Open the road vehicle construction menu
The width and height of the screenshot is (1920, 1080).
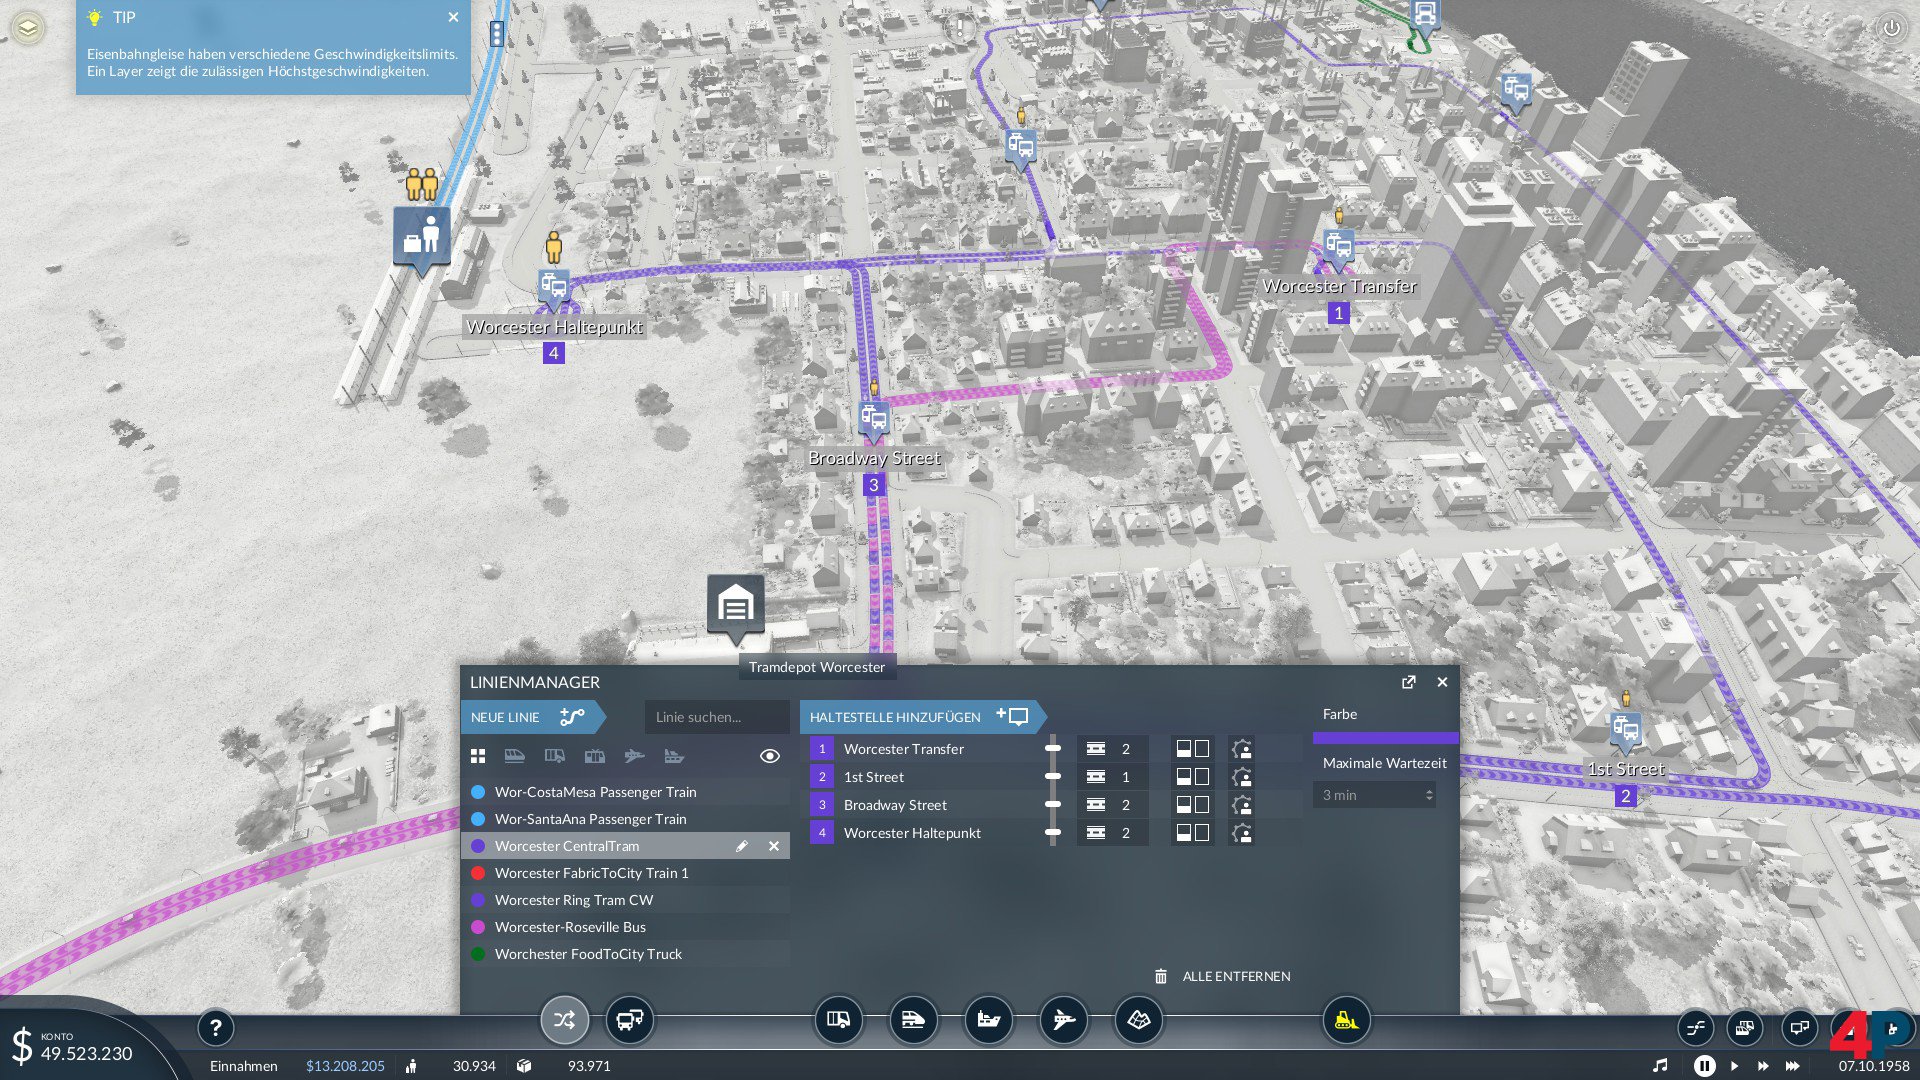tap(838, 1020)
